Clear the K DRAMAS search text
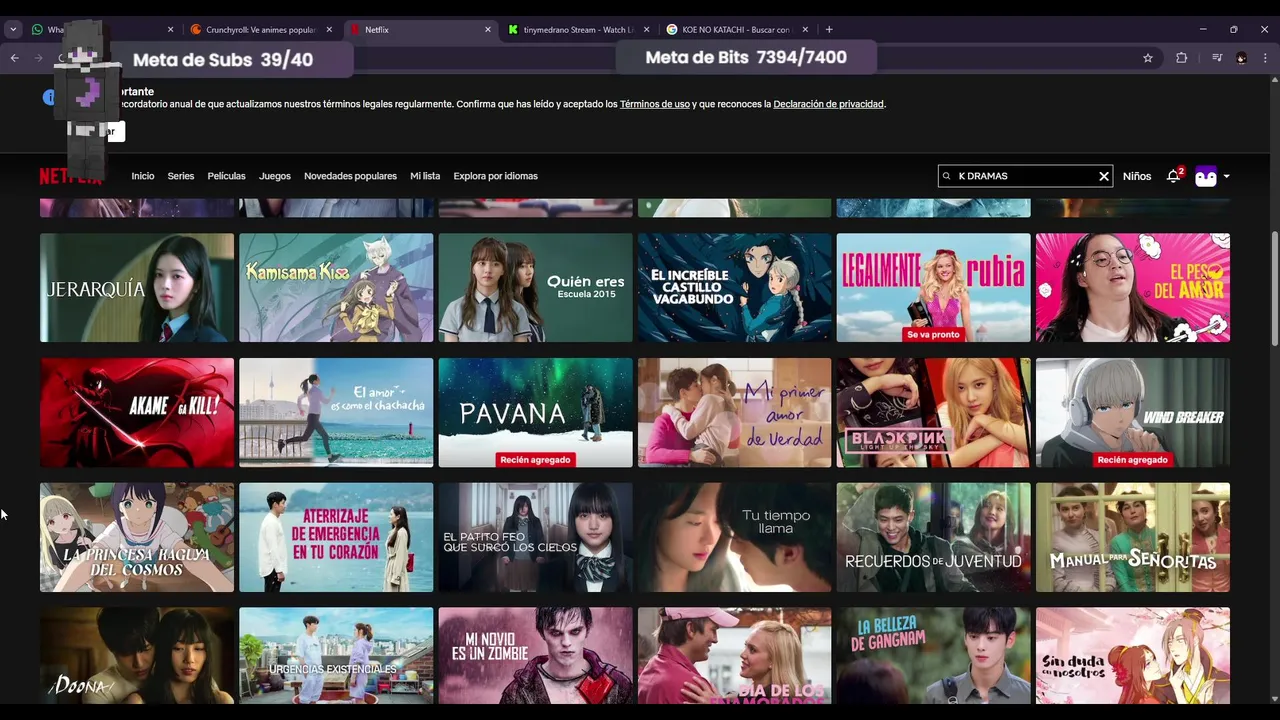1280x720 pixels. click(x=1104, y=176)
